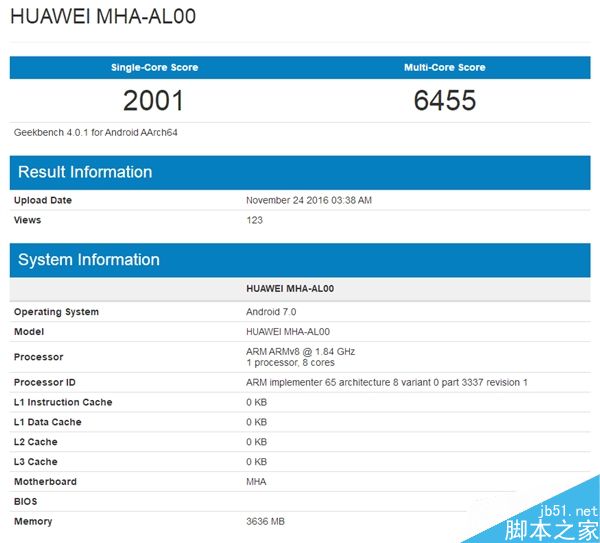Viewport: 600px width, 543px height.
Task: Select the Multi-Core Score header
Action: tap(445, 67)
